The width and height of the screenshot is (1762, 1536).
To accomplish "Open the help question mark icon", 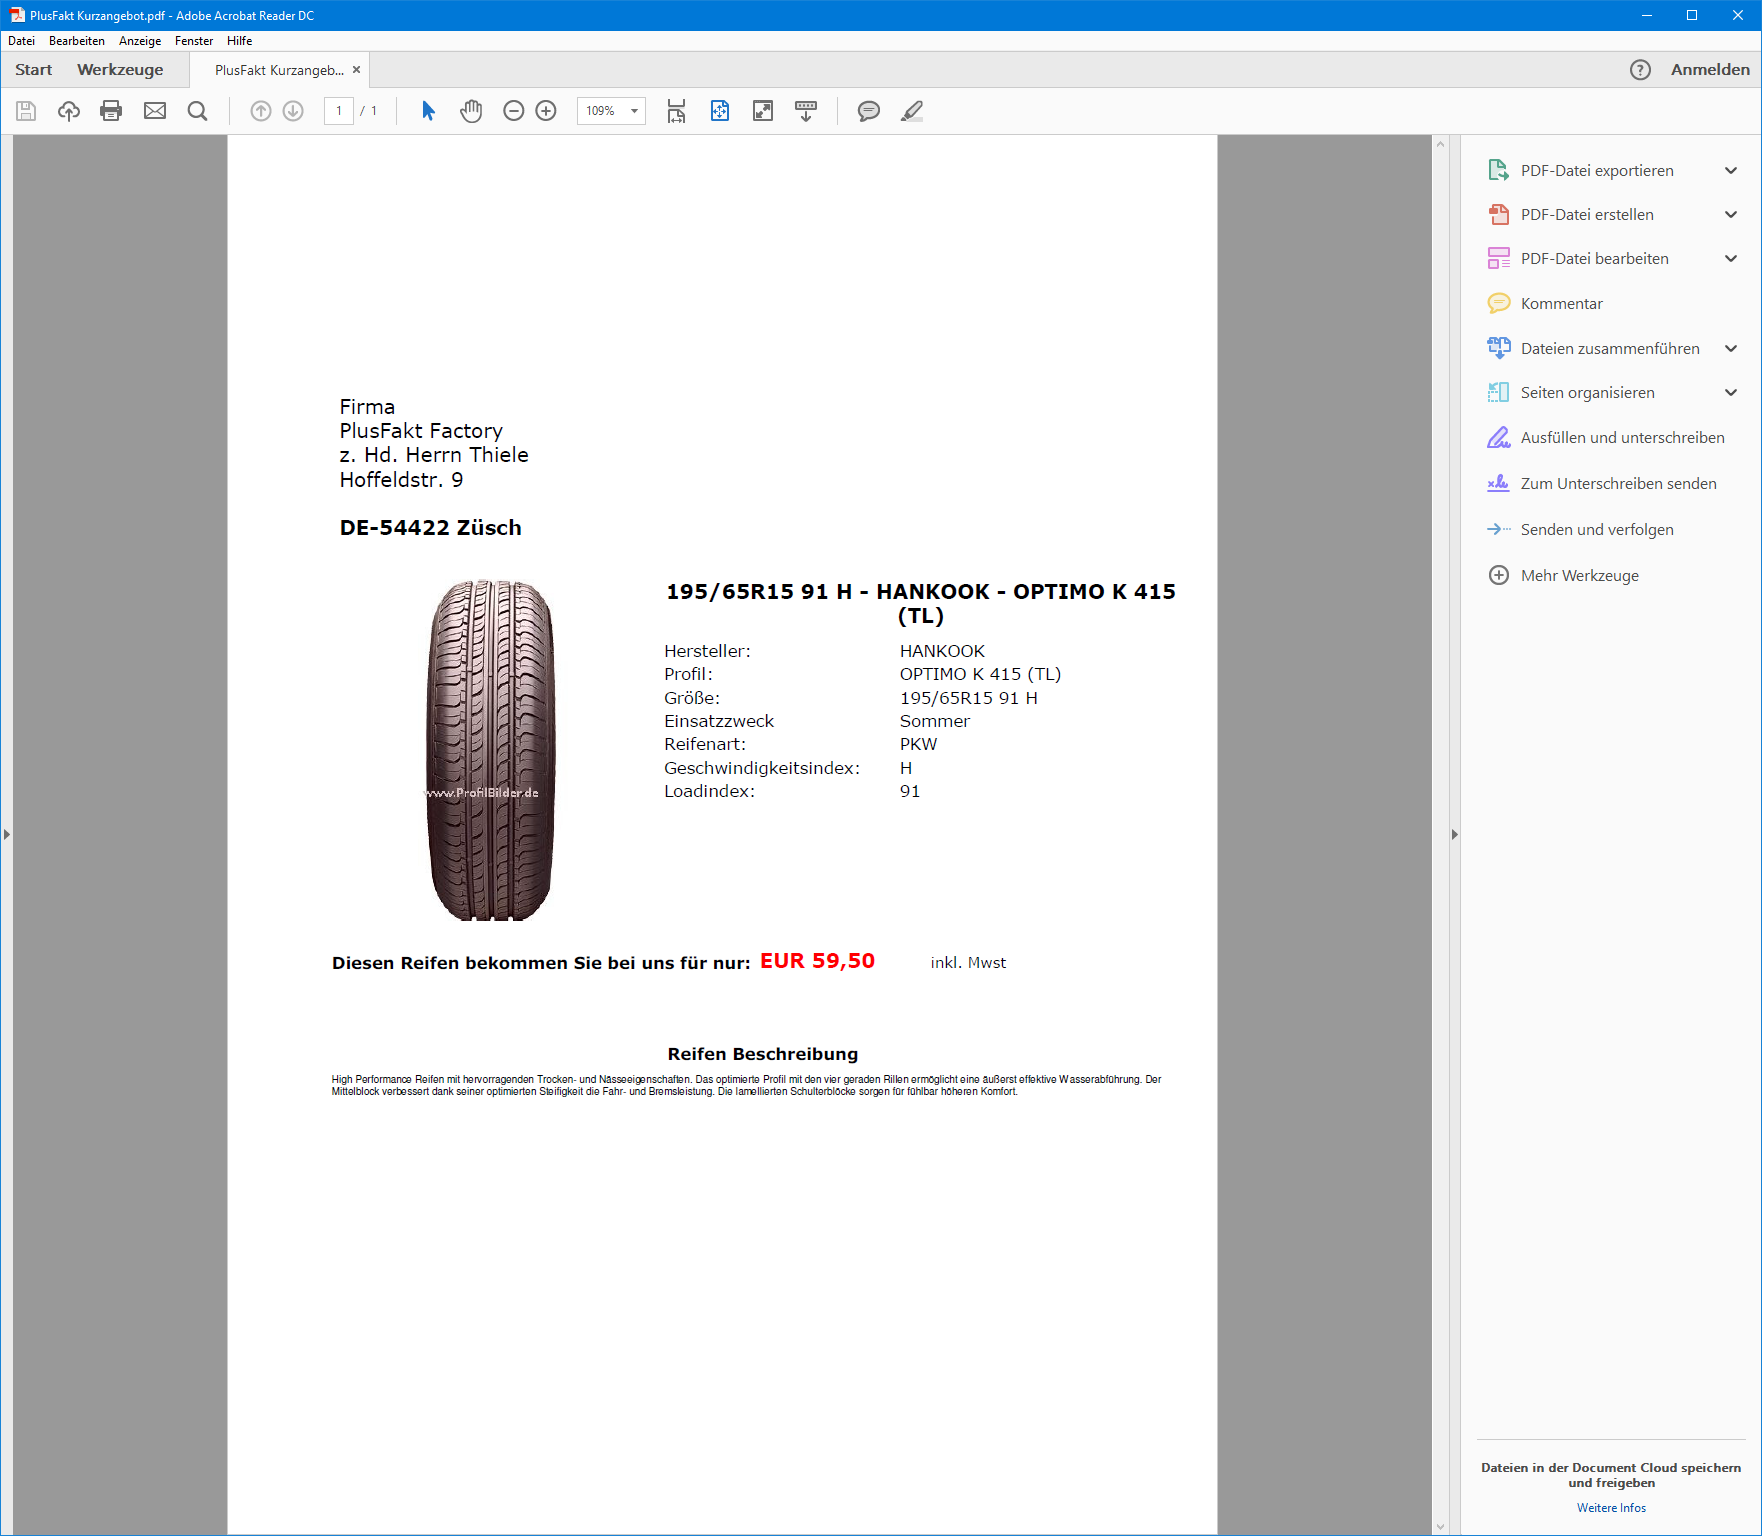I will click(1640, 70).
